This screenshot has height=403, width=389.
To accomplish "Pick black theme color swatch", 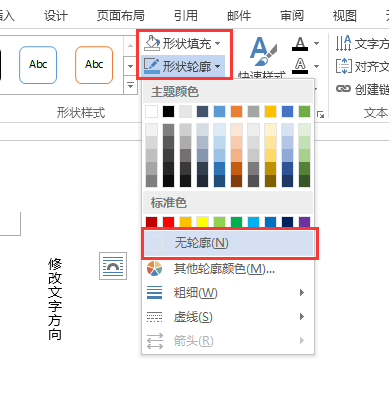I will [x=169, y=112].
